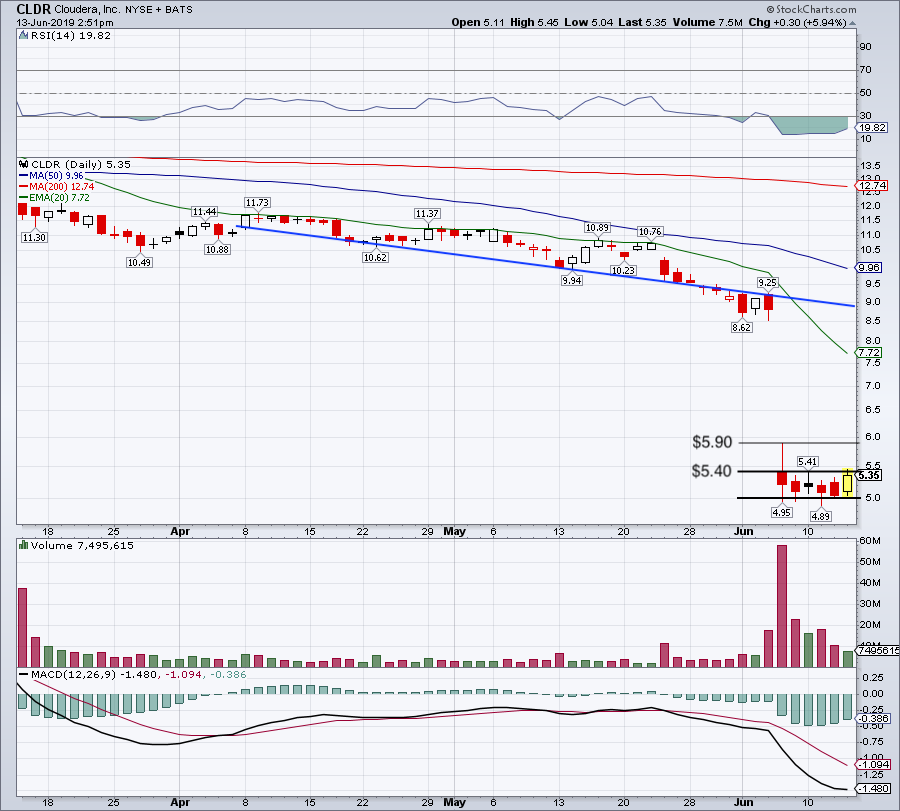Image resolution: width=900 pixels, height=811 pixels.
Task: Click the -1.094 MACD signal tag
Action: point(874,764)
